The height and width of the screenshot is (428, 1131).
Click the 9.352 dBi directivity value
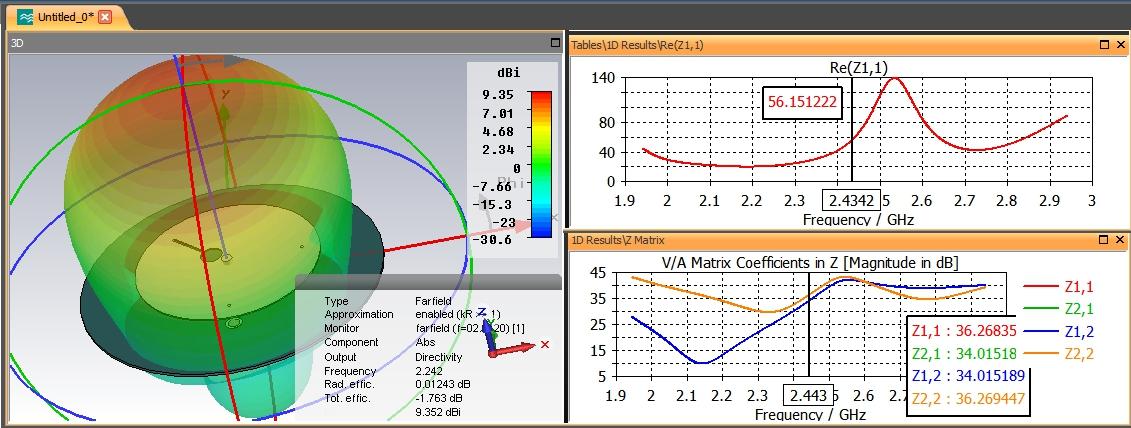438,412
